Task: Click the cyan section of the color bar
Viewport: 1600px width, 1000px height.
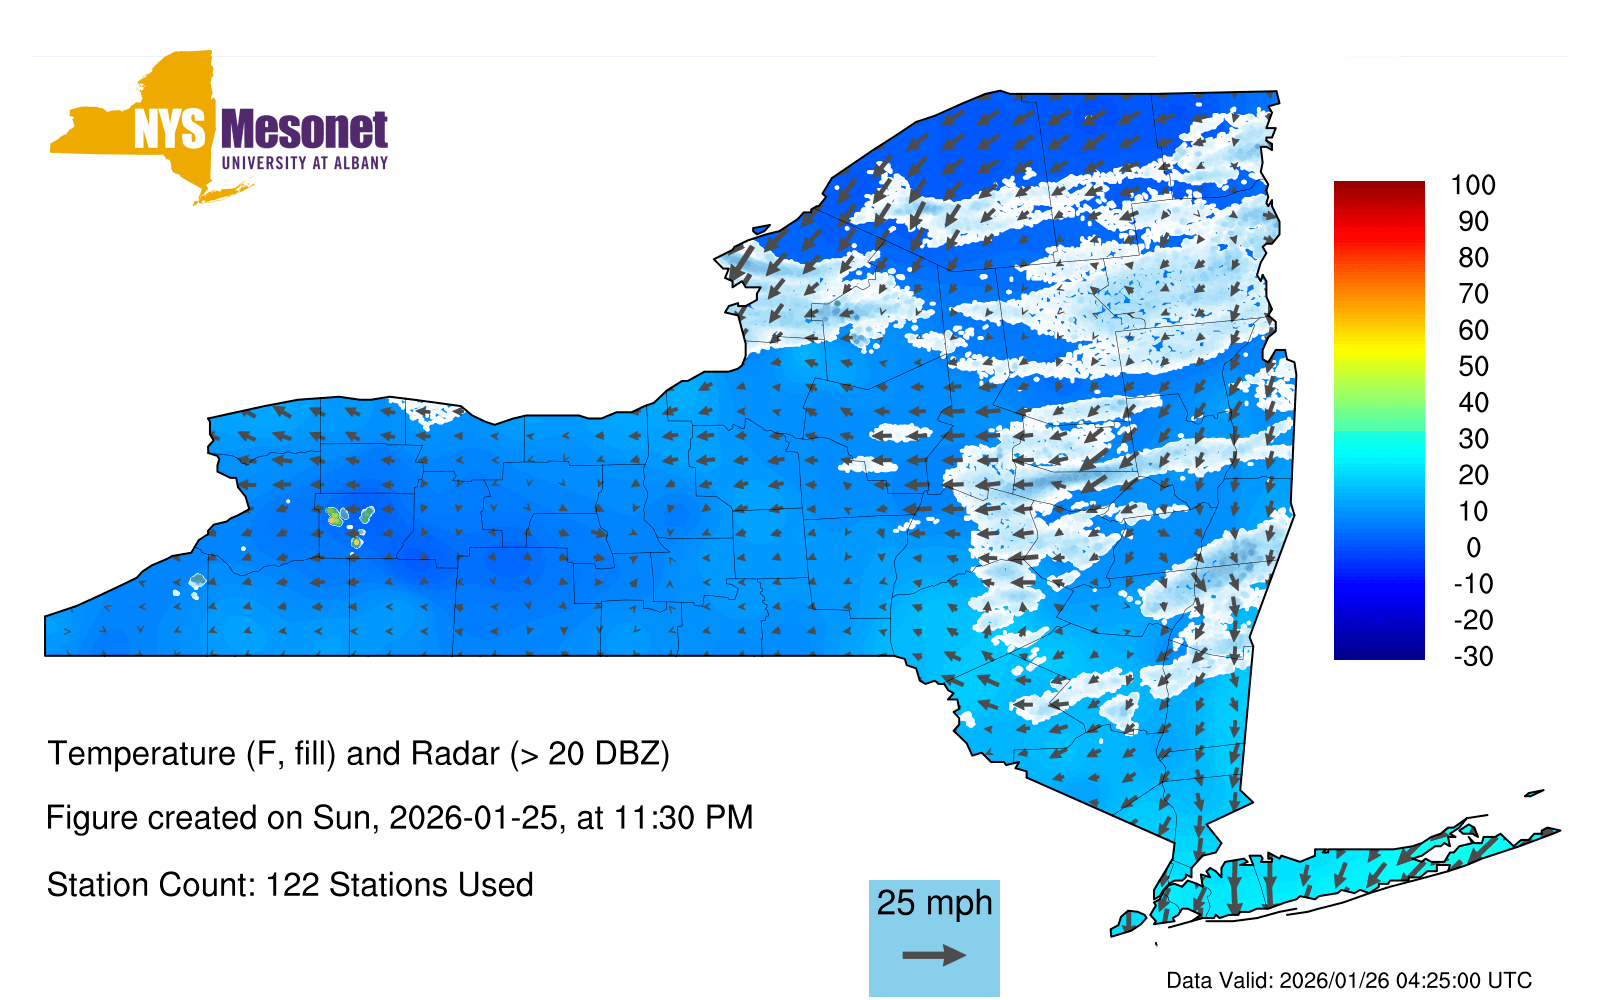Action: tap(1379, 455)
